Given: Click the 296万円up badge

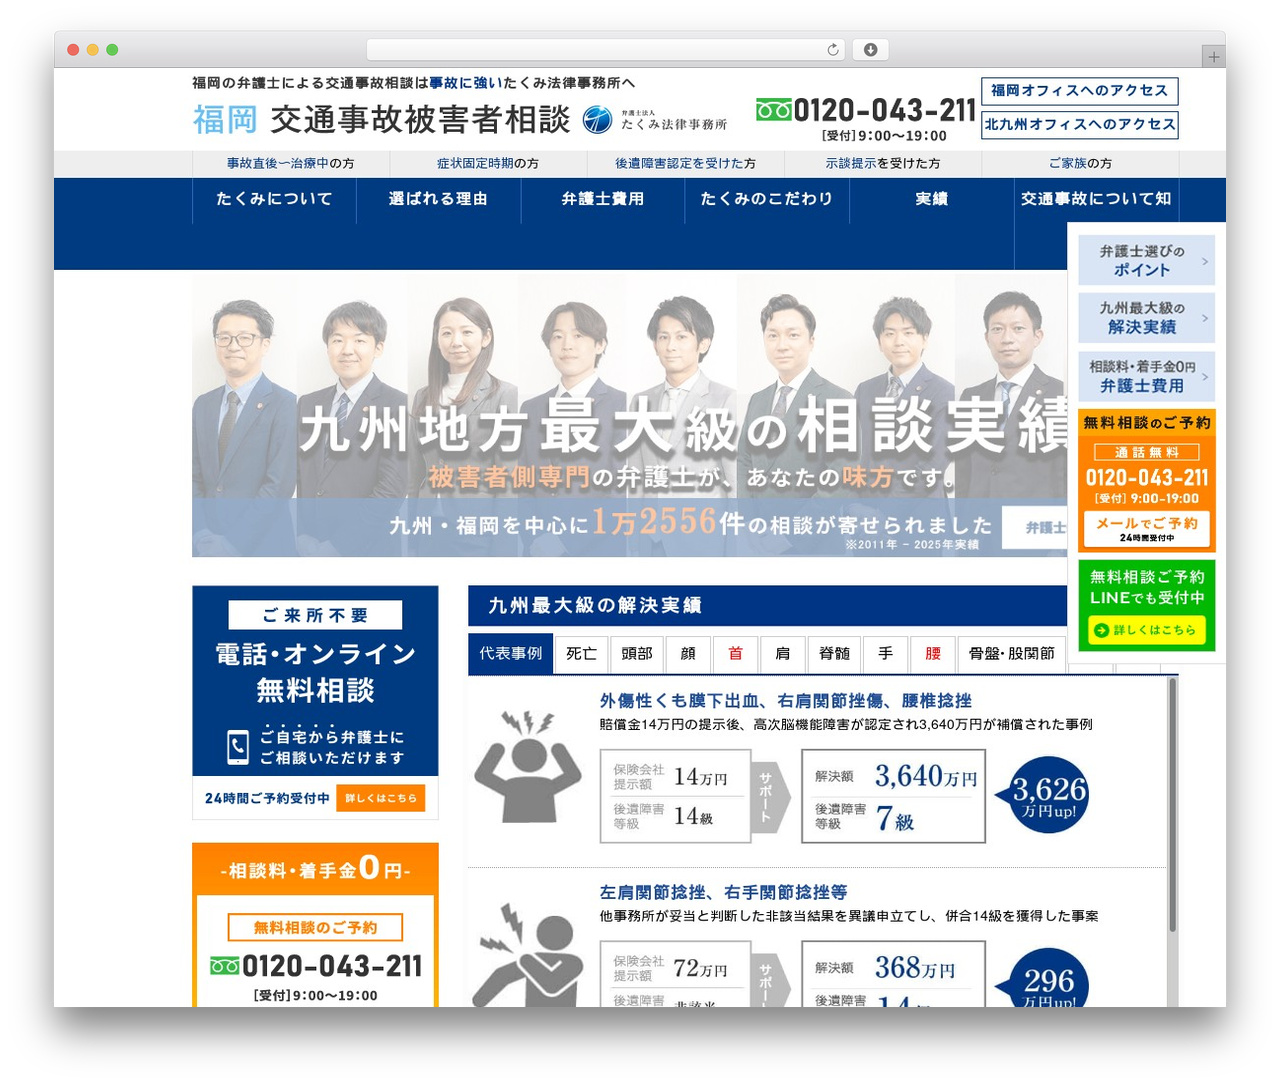Looking at the screenshot, I should (1044, 978).
